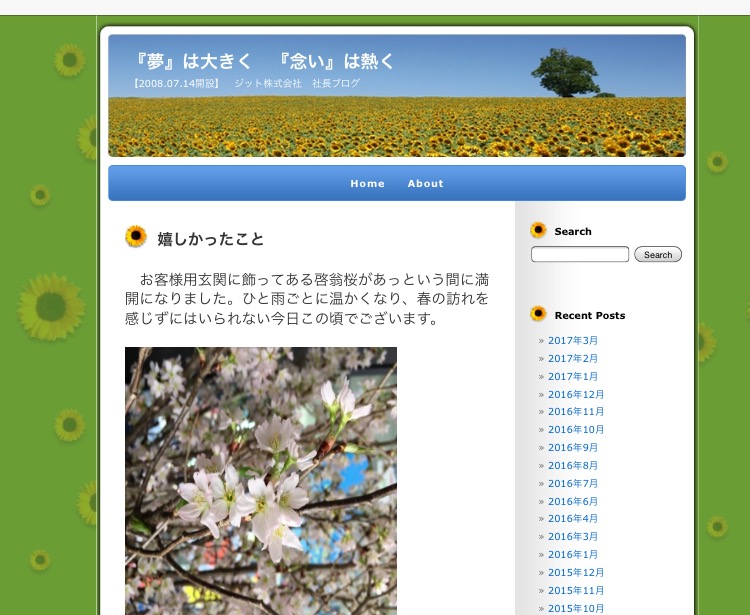Open the Home menu item
Viewport: 750px width, 615px height.
(x=367, y=183)
